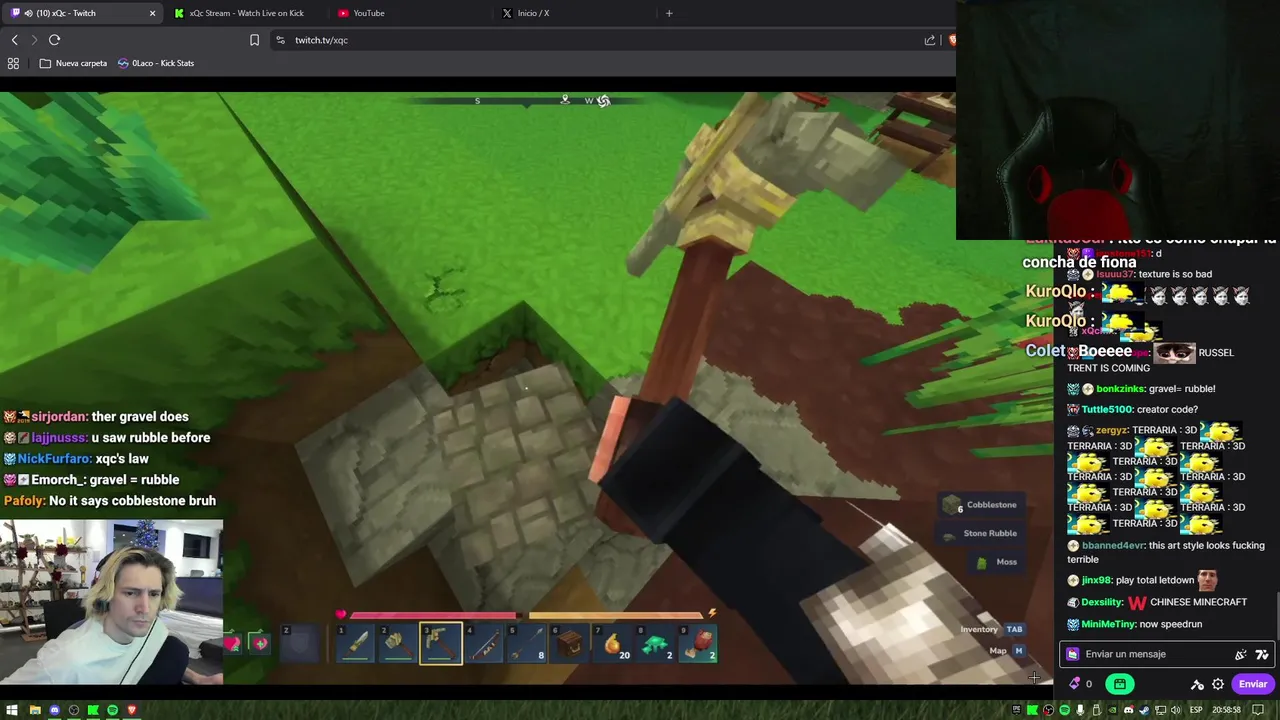This screenshot has width=1280, height=720.
Task: Select the knife in hotbar slot 1
Action: (355, 643)
